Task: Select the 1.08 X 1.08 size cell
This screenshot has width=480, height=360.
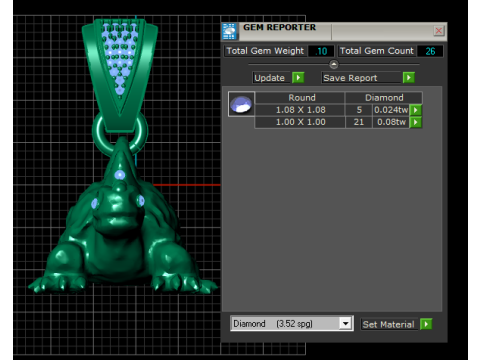Action: [300, 110]
